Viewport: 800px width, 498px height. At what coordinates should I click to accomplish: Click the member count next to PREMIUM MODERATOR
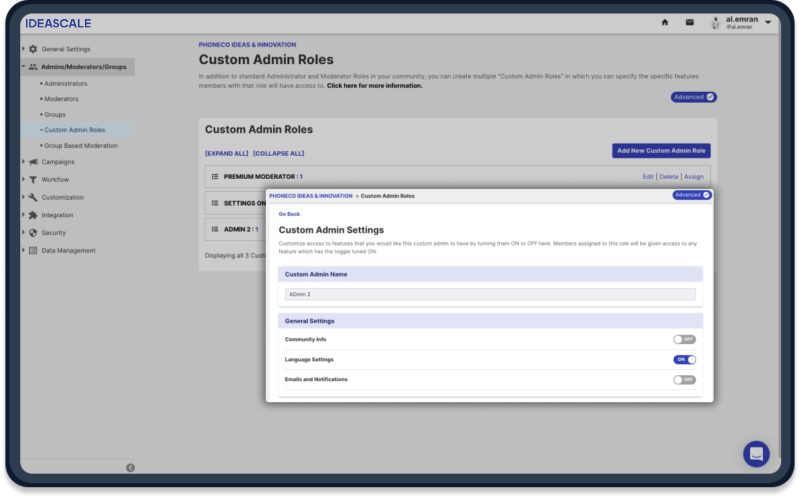click(301, 177)
